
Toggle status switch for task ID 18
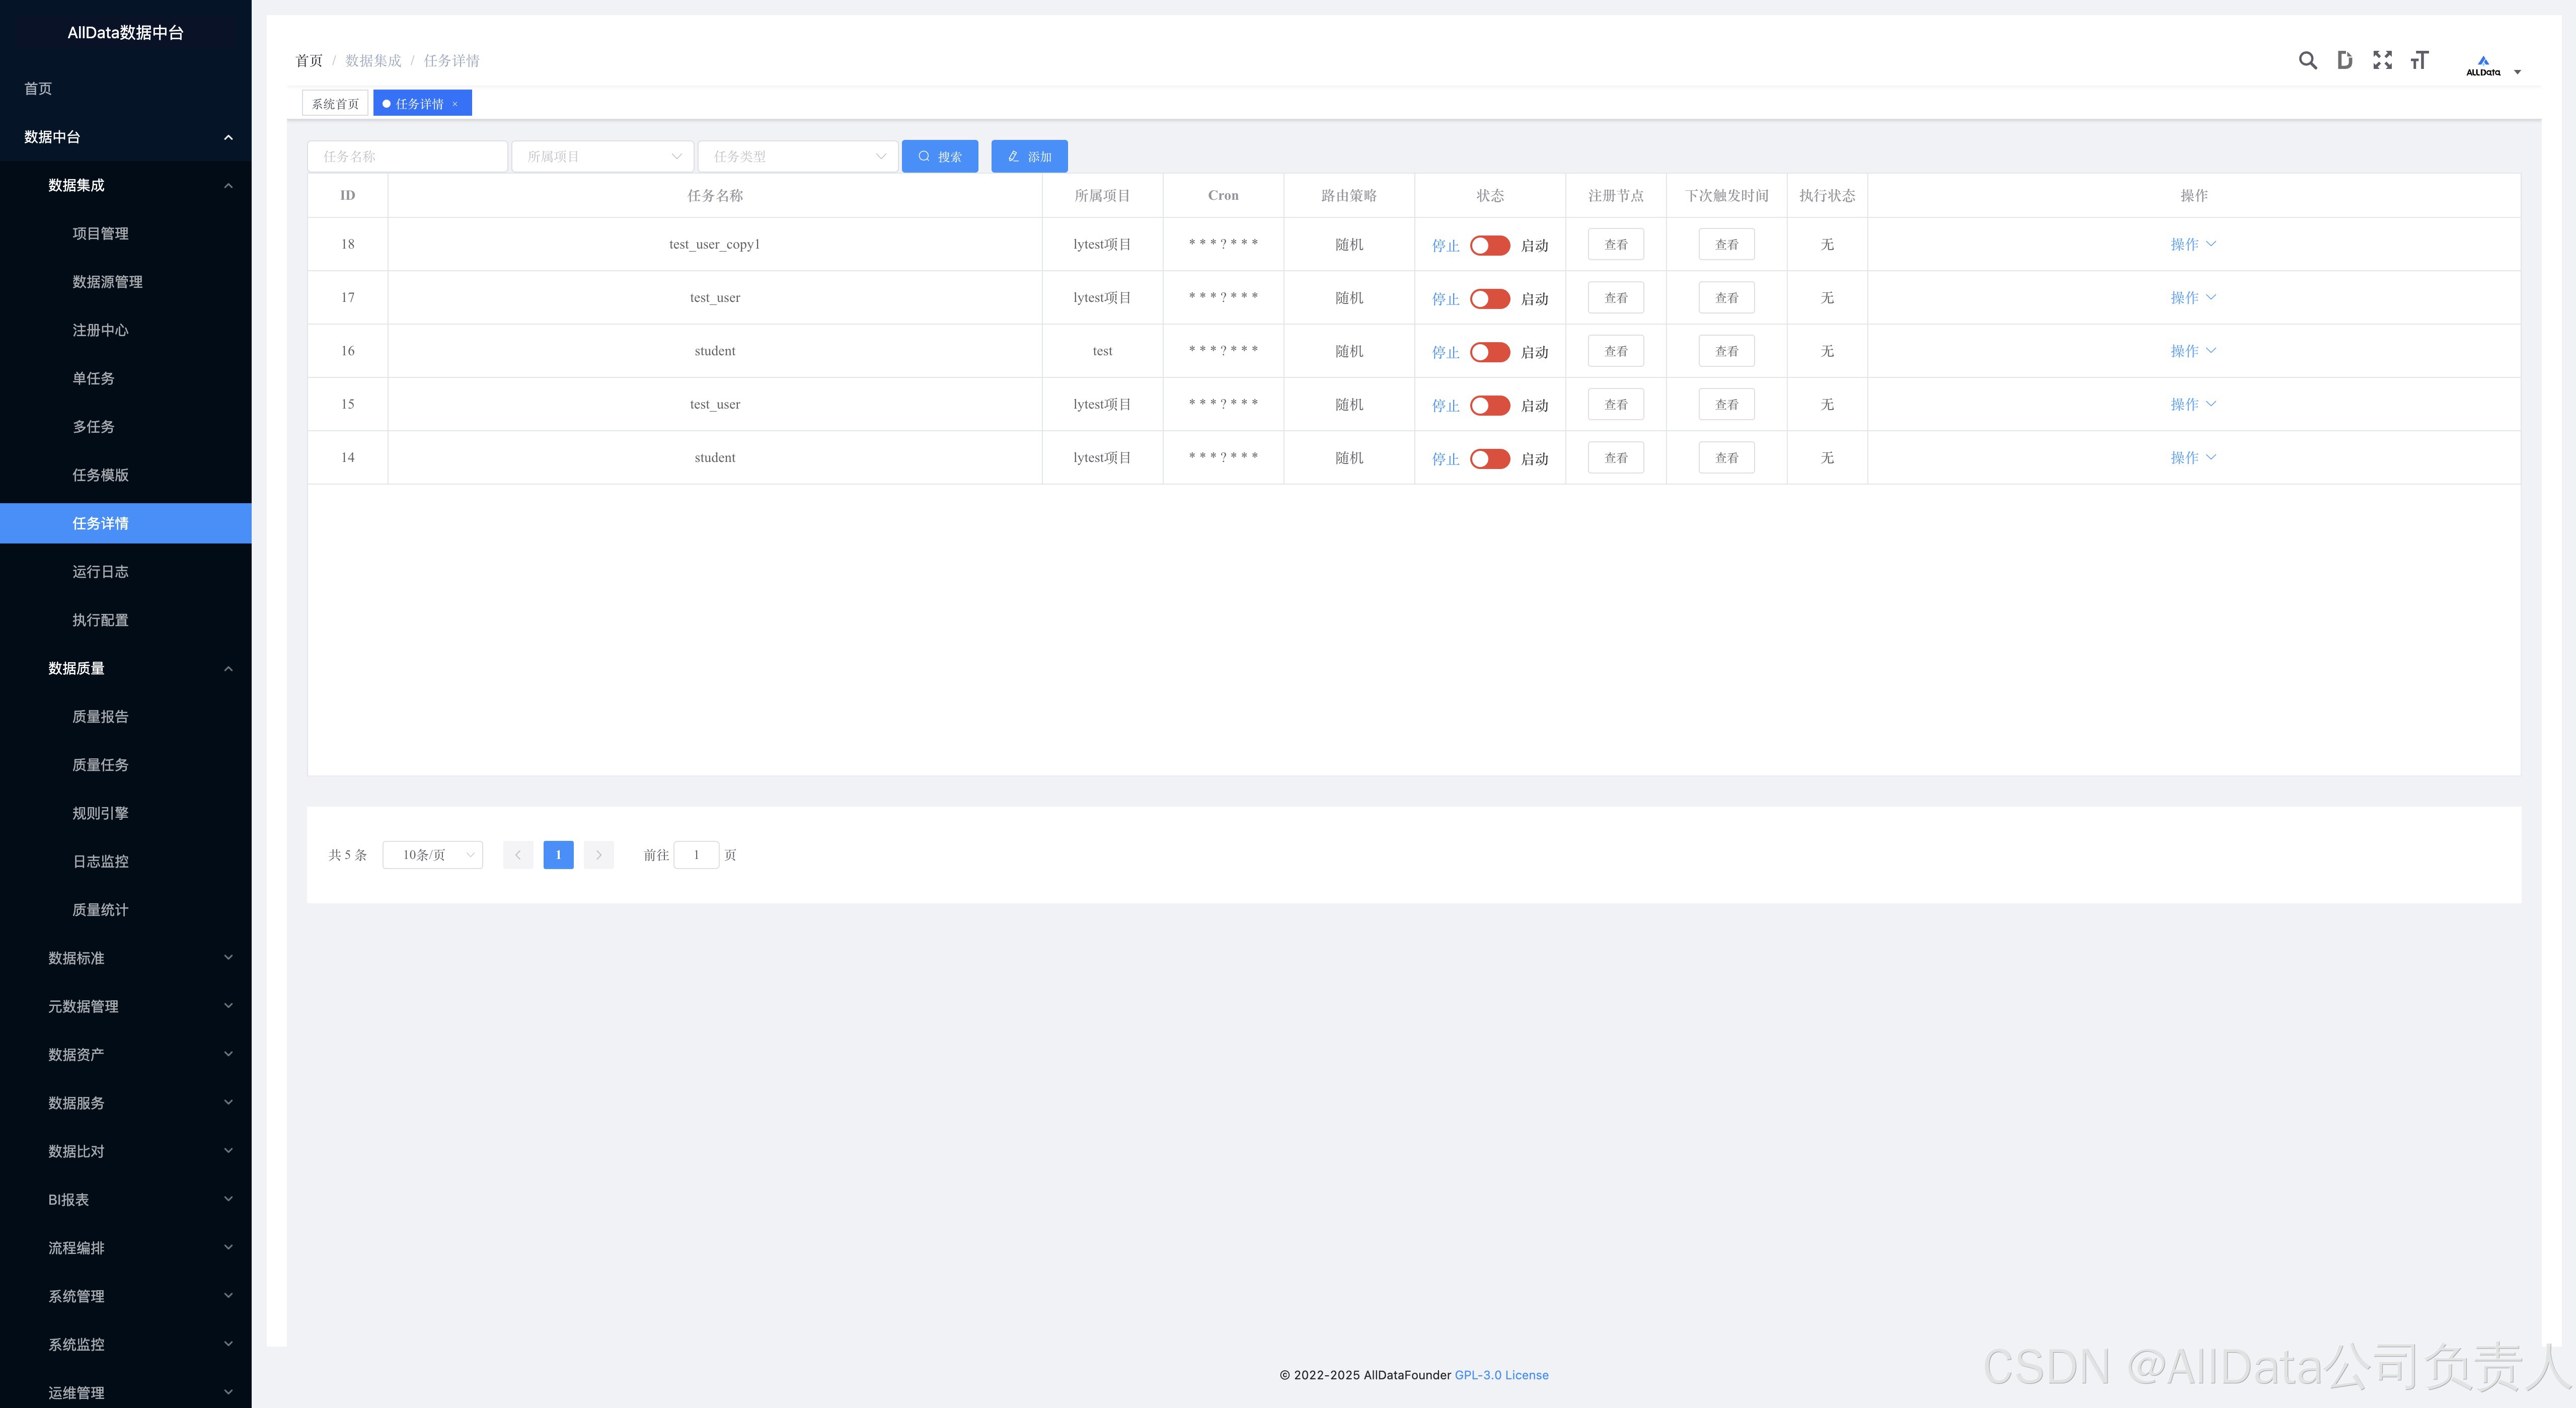coord(1489,245)
